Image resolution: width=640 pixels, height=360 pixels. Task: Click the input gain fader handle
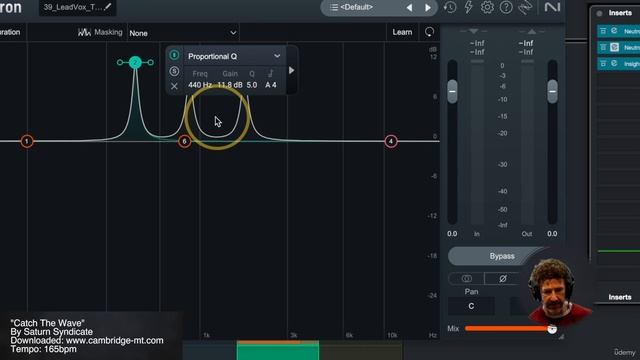point(452,91)
